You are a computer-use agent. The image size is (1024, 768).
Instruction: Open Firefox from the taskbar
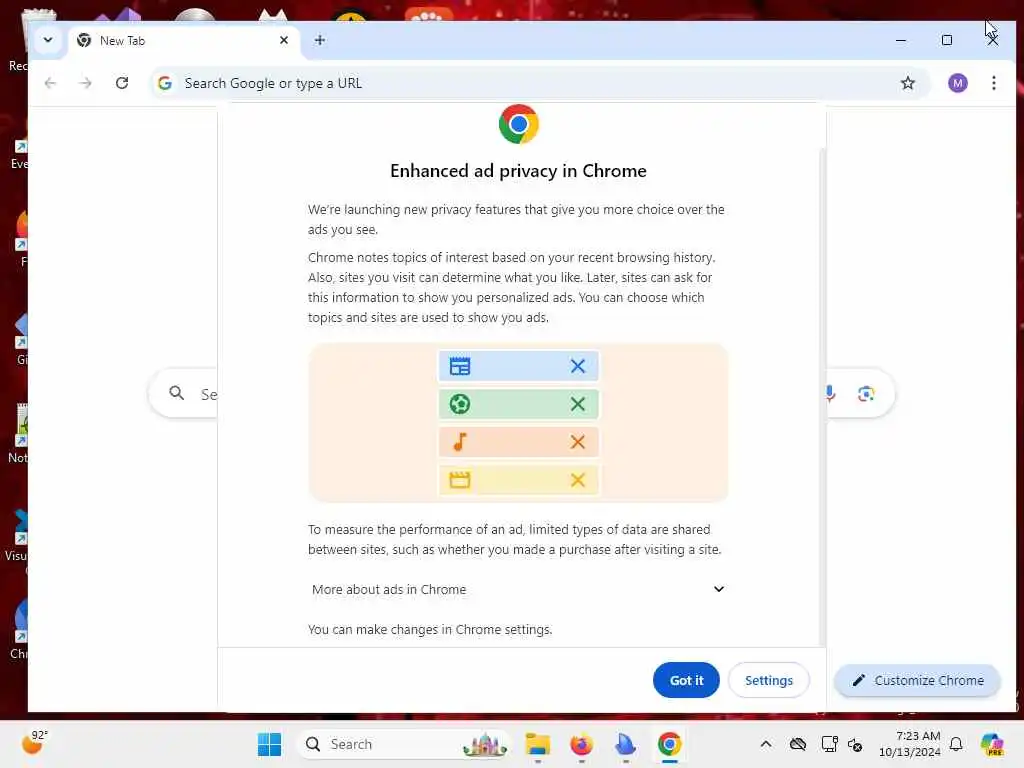[x=581, y=744]
